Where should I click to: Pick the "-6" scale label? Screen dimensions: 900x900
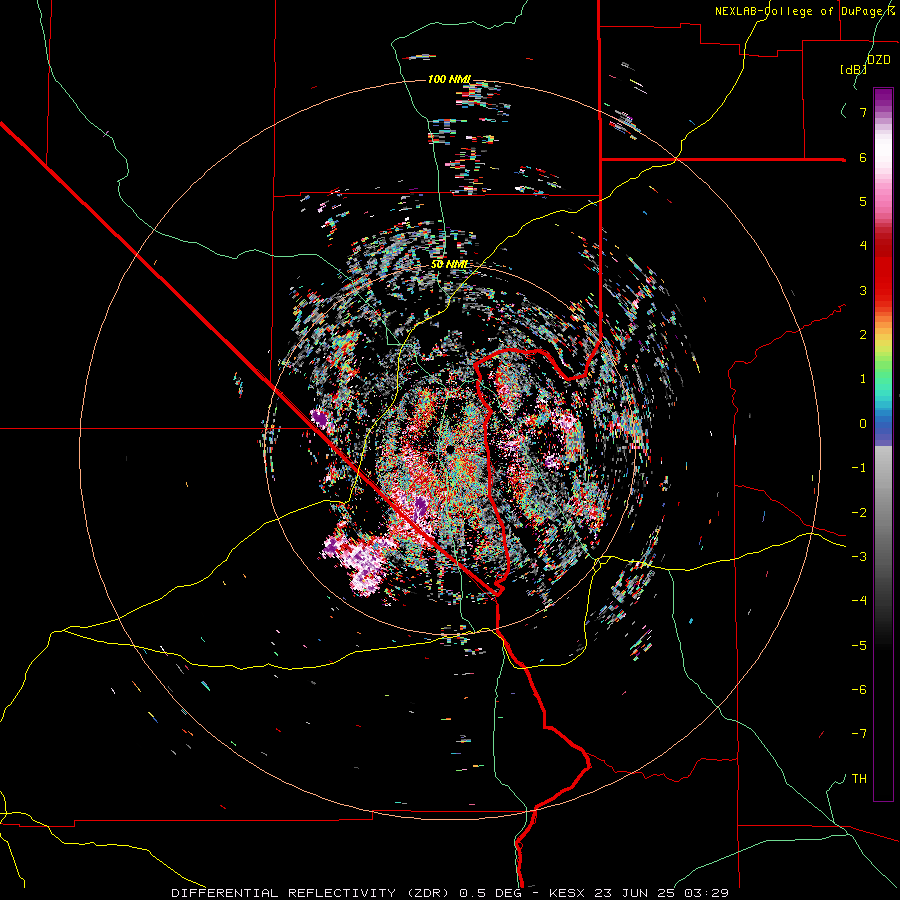click(x=859, y=690)
